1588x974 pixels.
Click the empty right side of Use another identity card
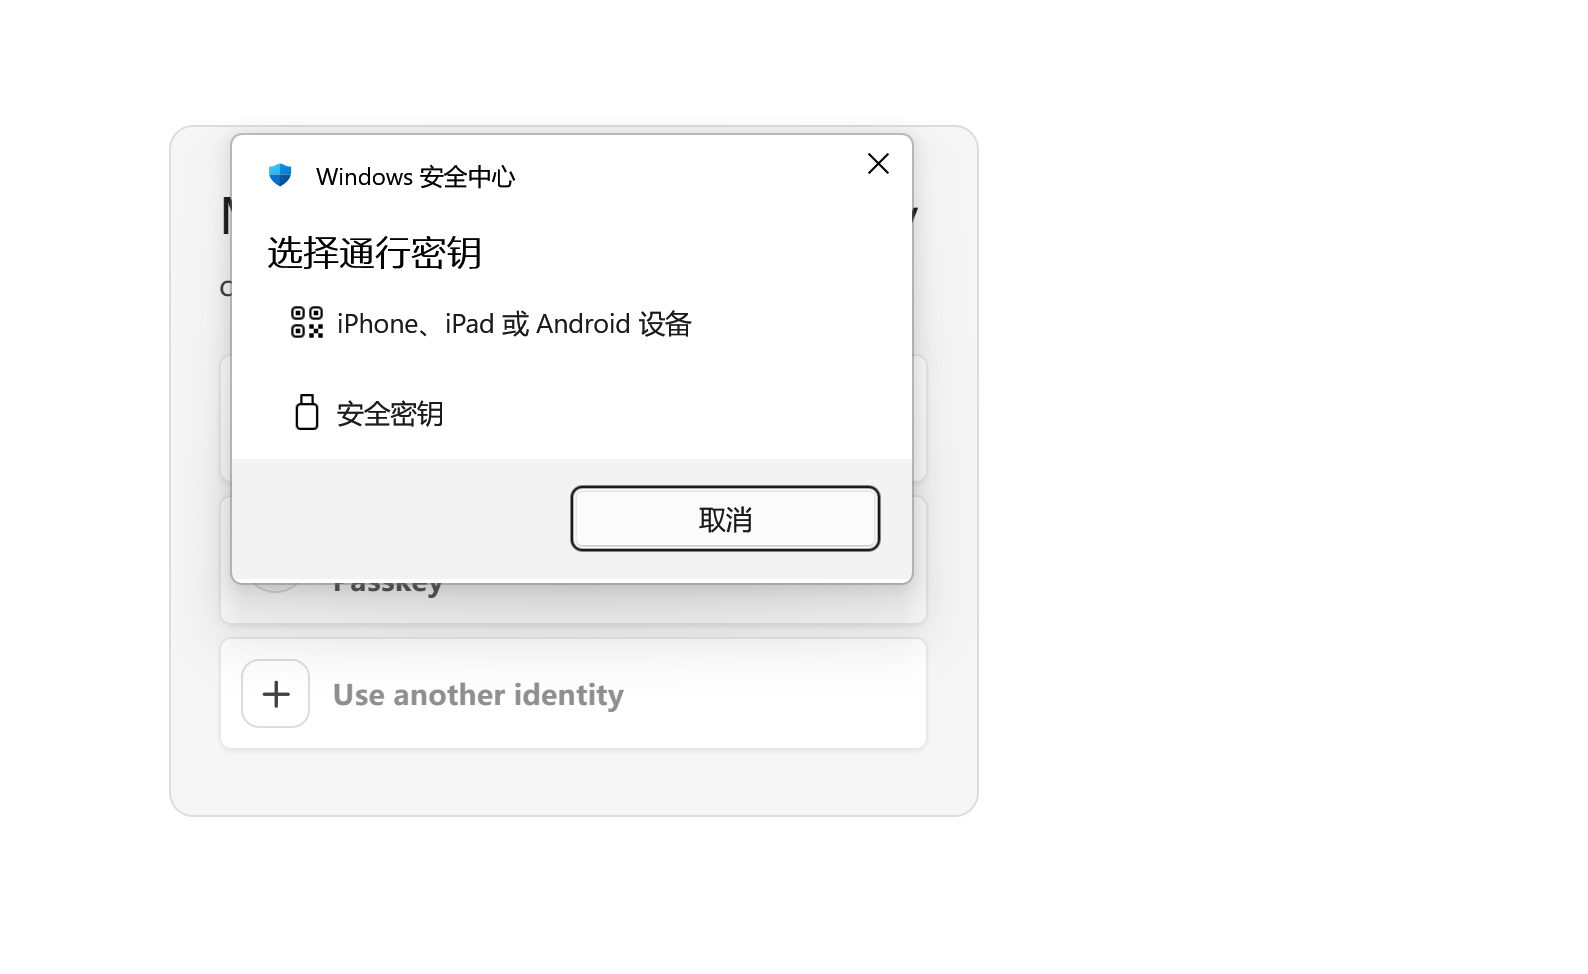click(x=780, y=694)
